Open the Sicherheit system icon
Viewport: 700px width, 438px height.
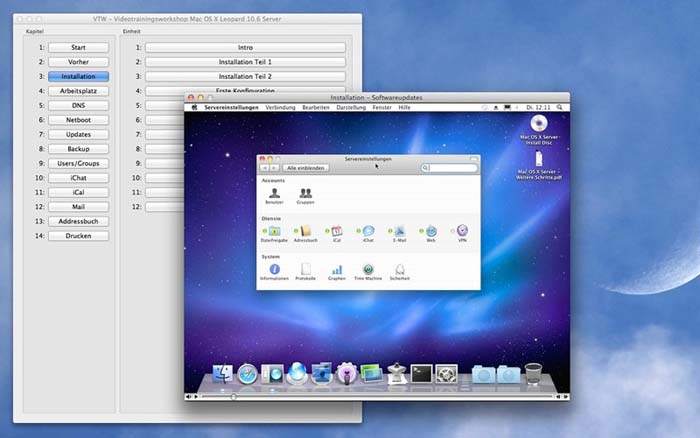pyautogui.click(x=400, y=271)
